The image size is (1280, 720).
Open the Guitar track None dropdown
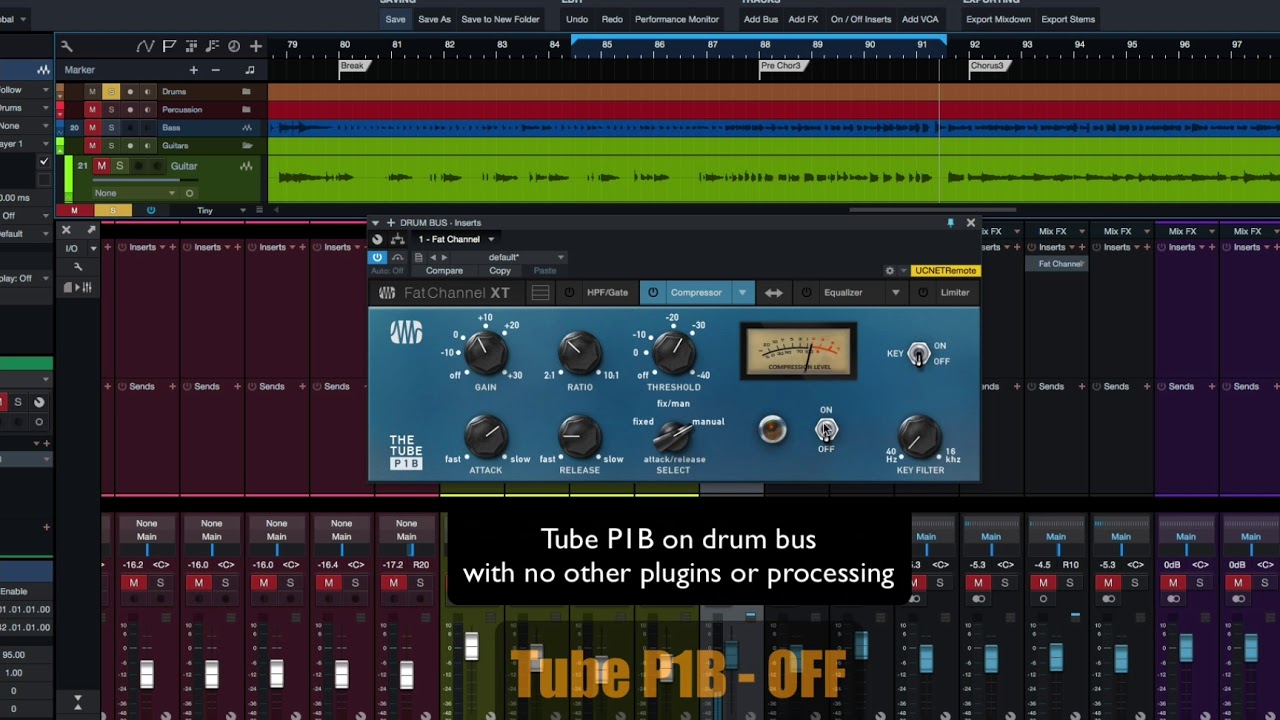coord(133,193)
